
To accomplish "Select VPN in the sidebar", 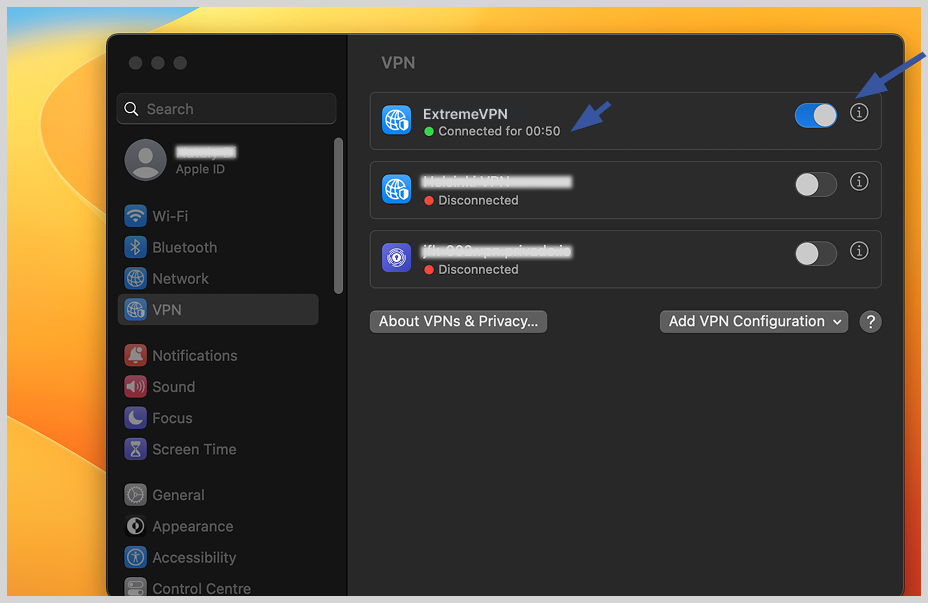I will point(218,309).
